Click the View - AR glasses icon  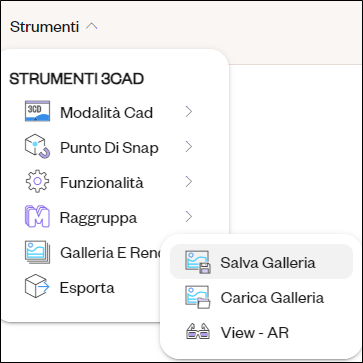click(198, 331)
